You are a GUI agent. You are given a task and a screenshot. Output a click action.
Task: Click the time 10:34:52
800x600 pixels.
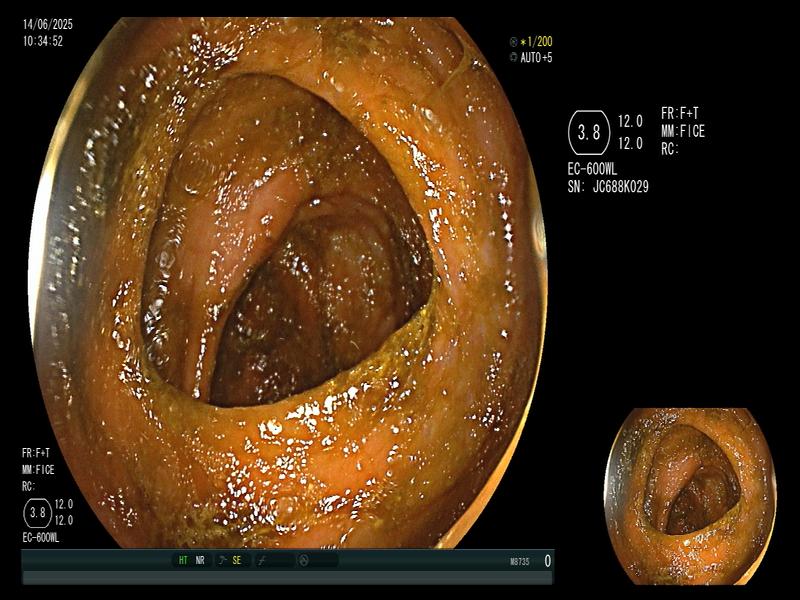click(43, 41)
